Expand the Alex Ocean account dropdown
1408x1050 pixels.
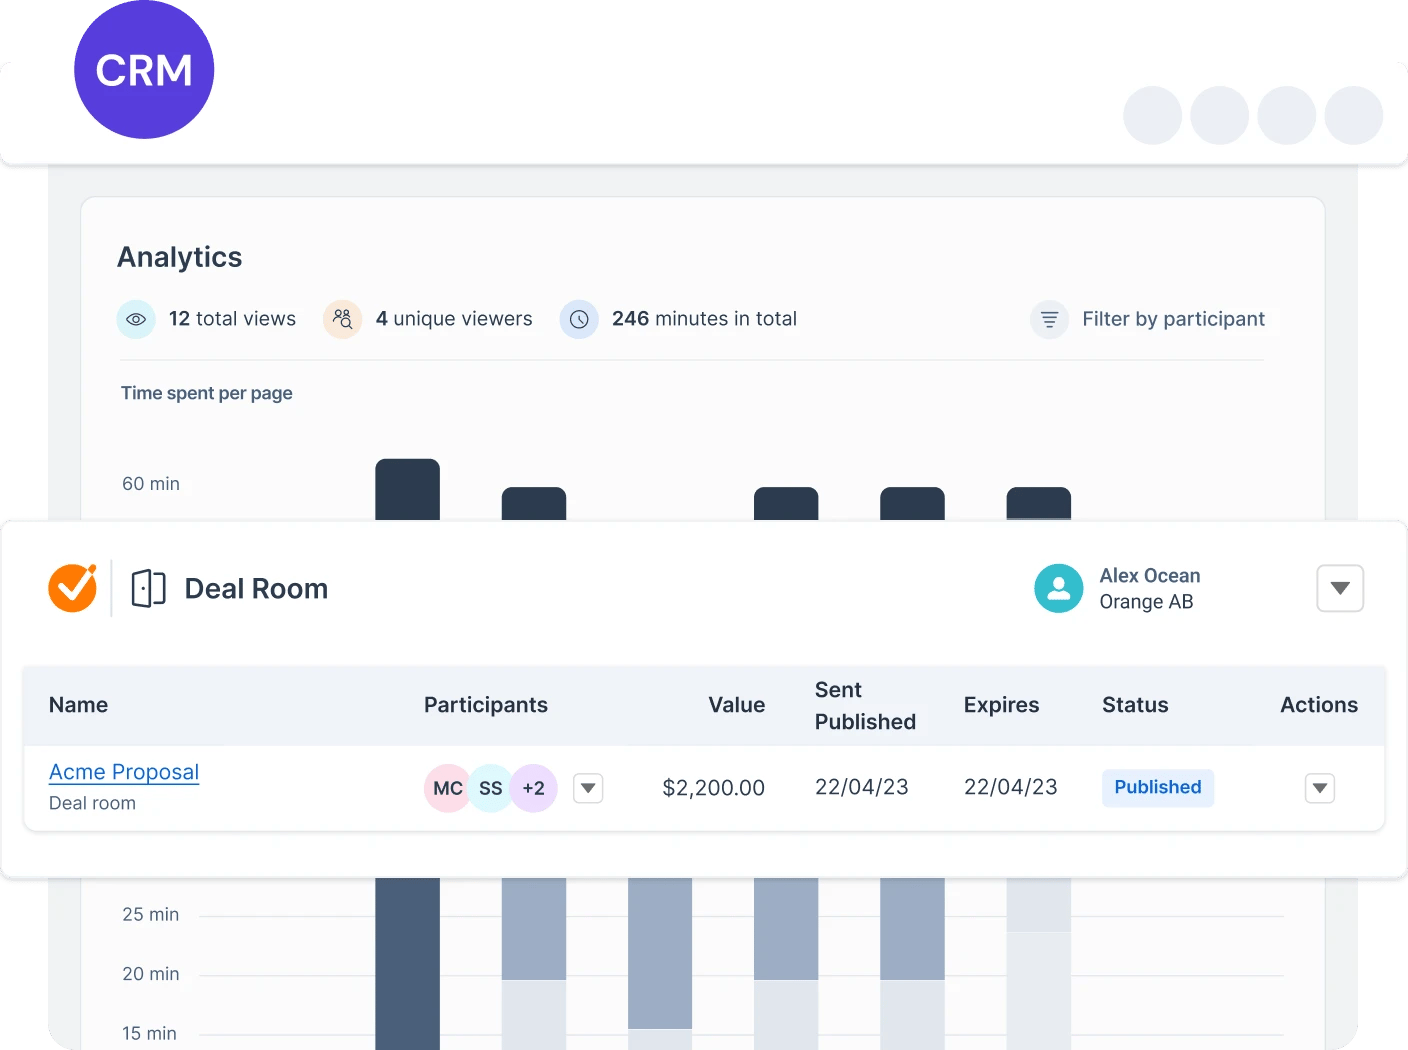(1340, 588)
